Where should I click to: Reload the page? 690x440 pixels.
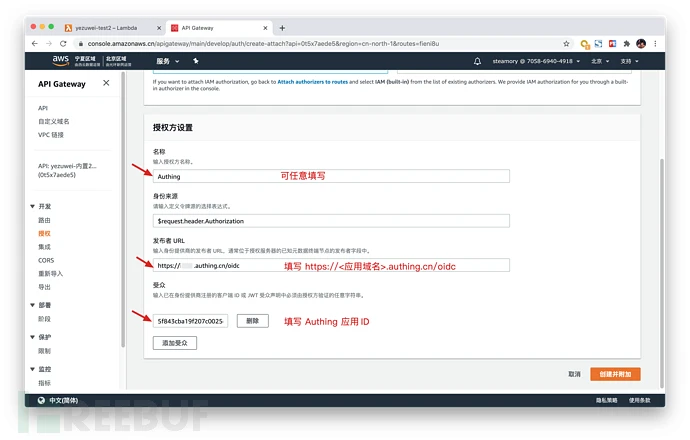tap(63, 44)
